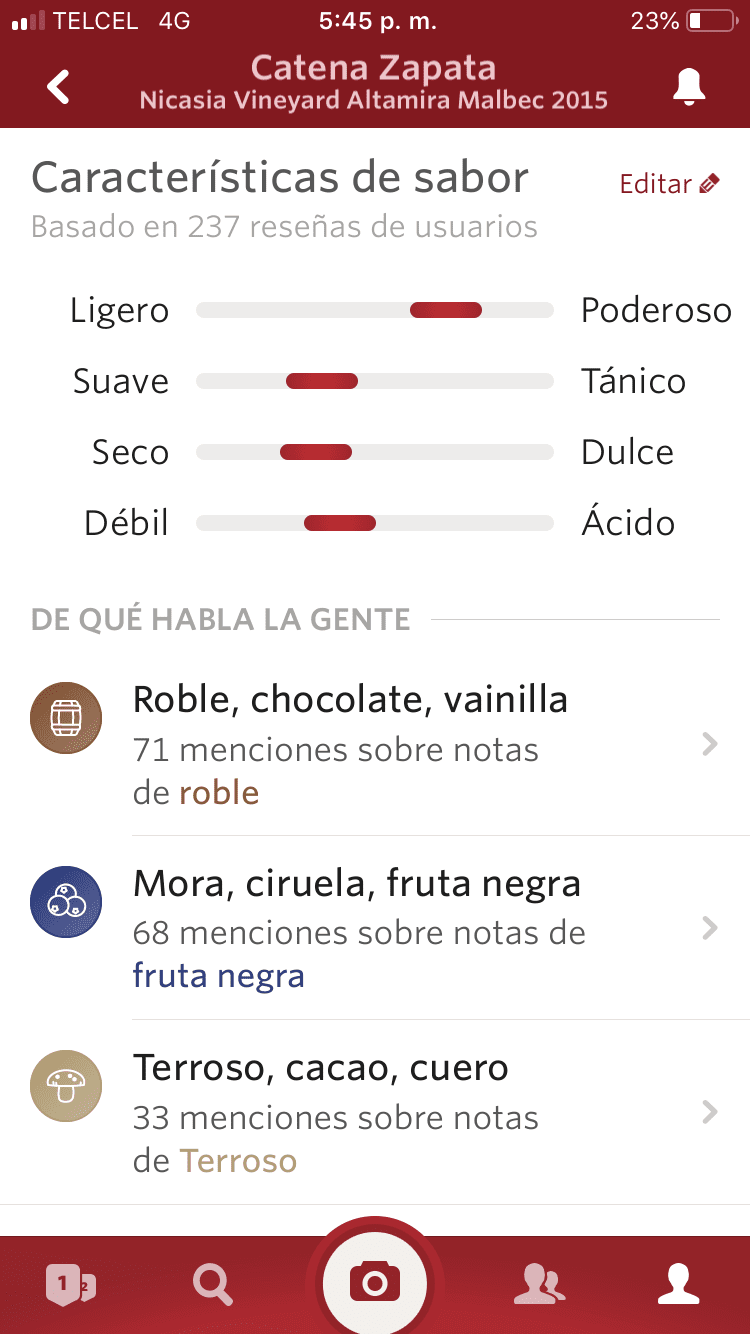Expand Mora, ciruela, fruta negra chevron

pos(710,928)
